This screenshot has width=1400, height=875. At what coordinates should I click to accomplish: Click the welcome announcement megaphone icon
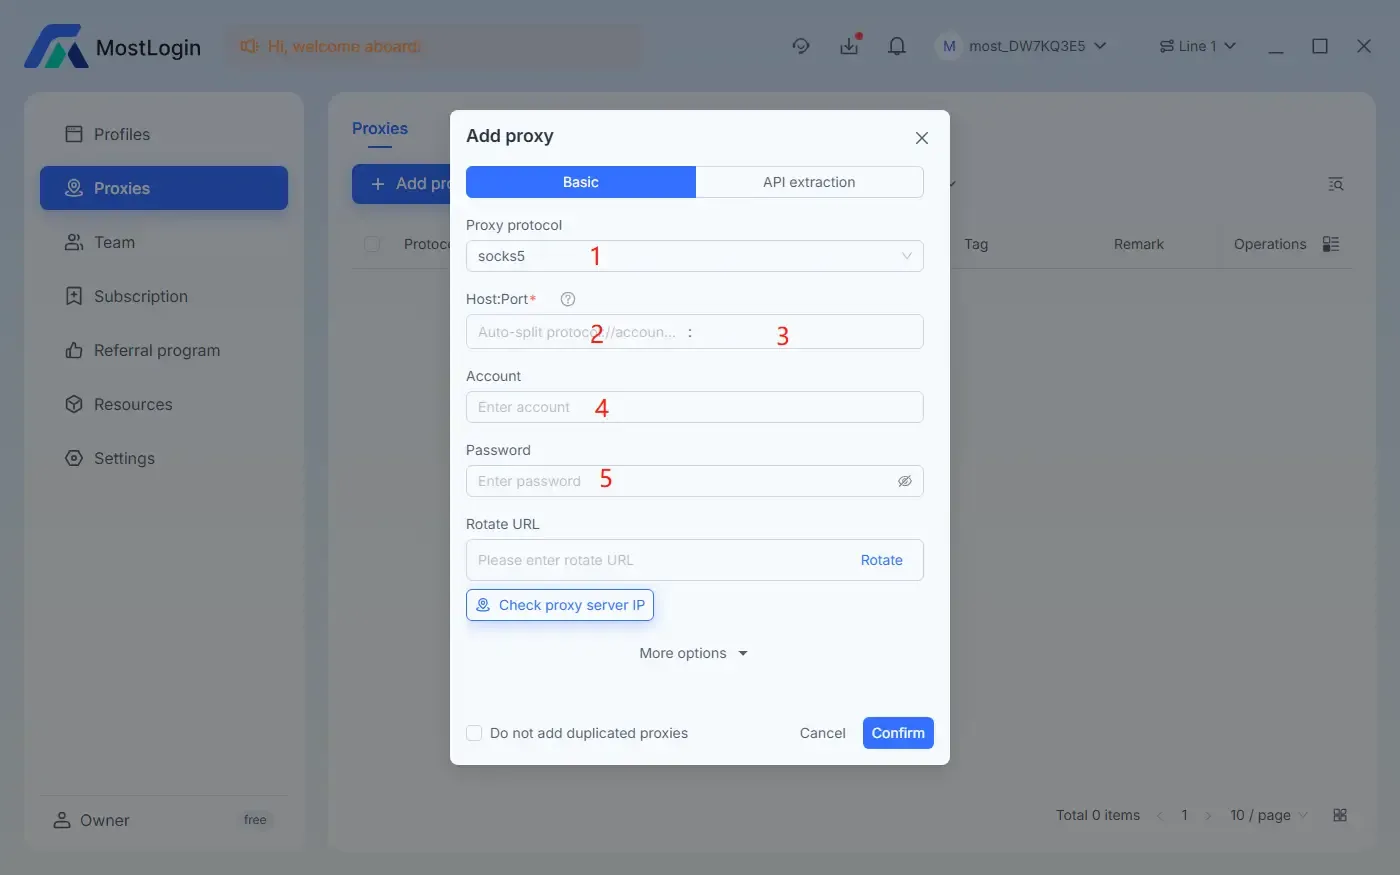point(250,46)
